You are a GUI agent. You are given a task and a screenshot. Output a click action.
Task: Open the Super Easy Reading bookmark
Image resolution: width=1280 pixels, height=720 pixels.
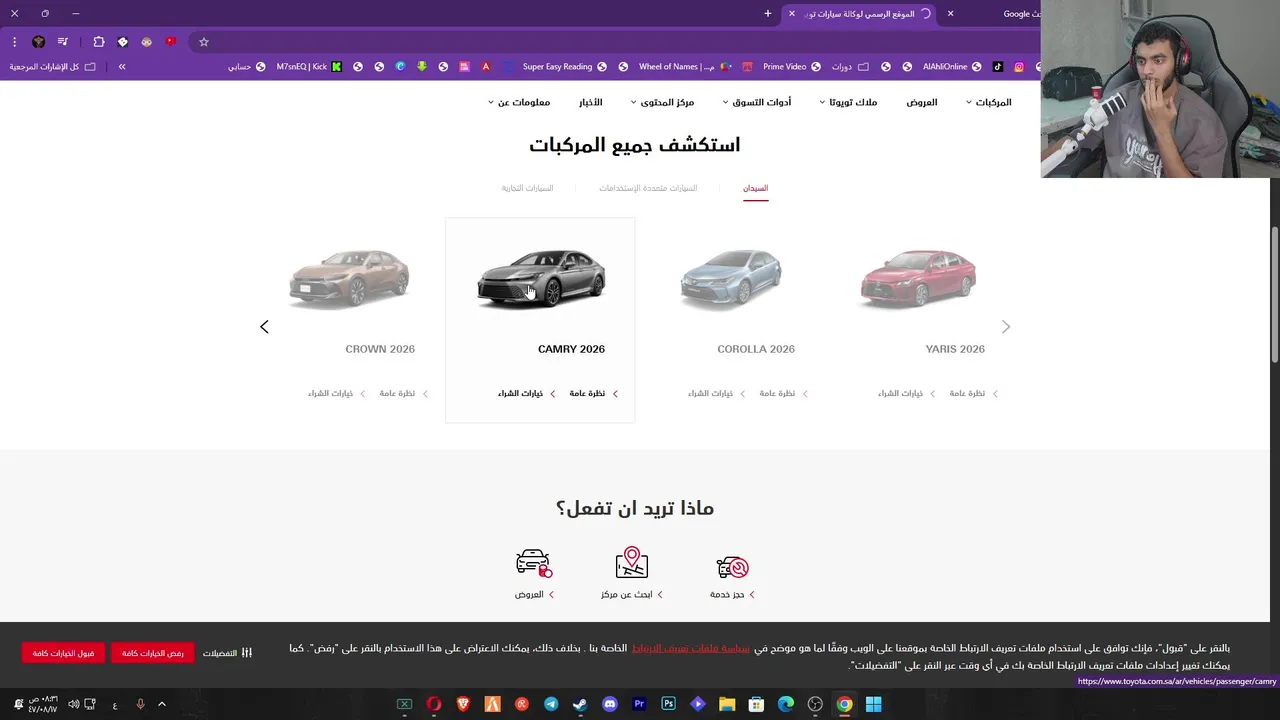click(564, 67)
